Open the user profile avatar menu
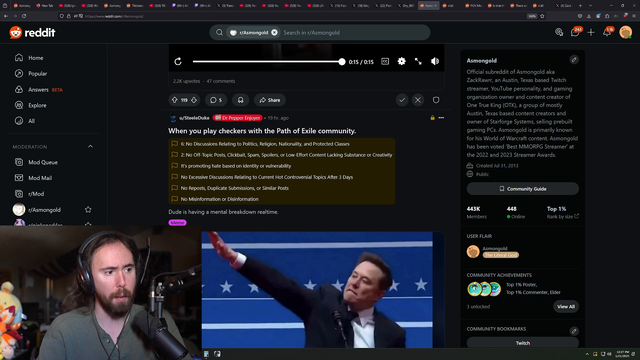The image size is (640, 360). 625,32
